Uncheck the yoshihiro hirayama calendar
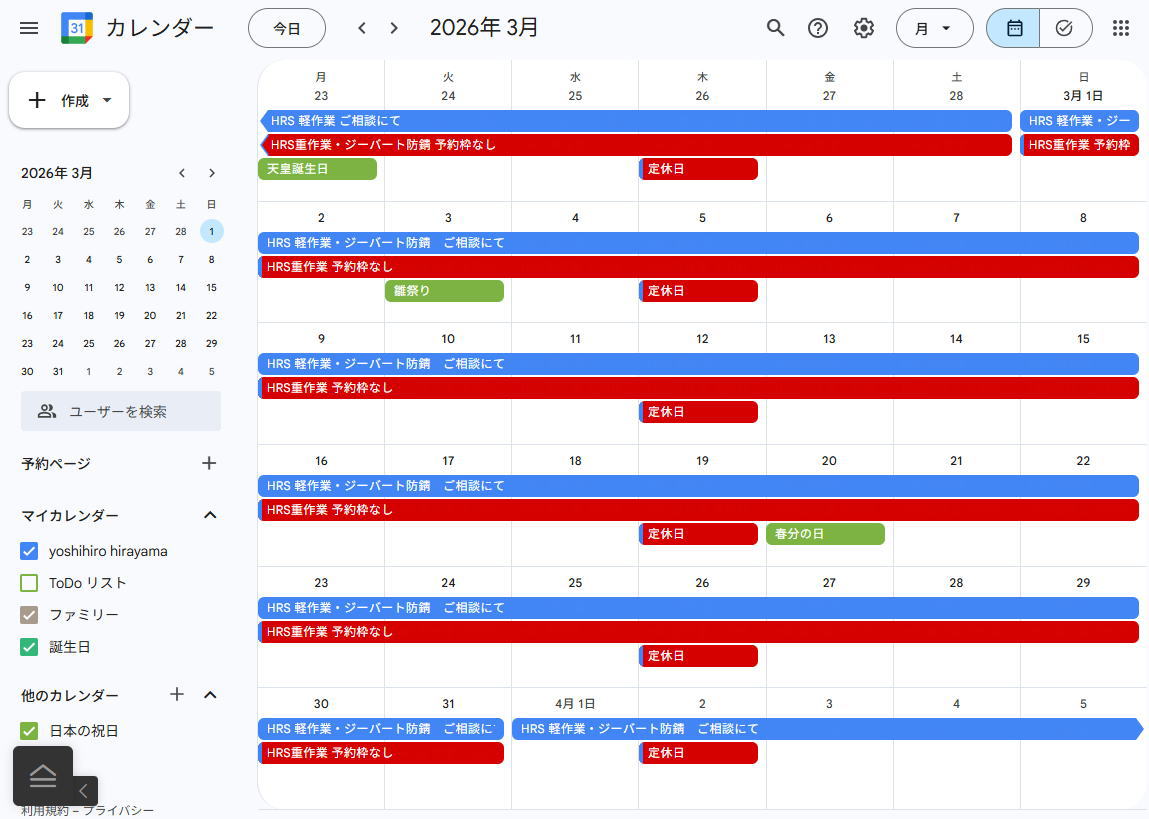Viewport: 1149px width, 819px height. click(x=29, y=551)
